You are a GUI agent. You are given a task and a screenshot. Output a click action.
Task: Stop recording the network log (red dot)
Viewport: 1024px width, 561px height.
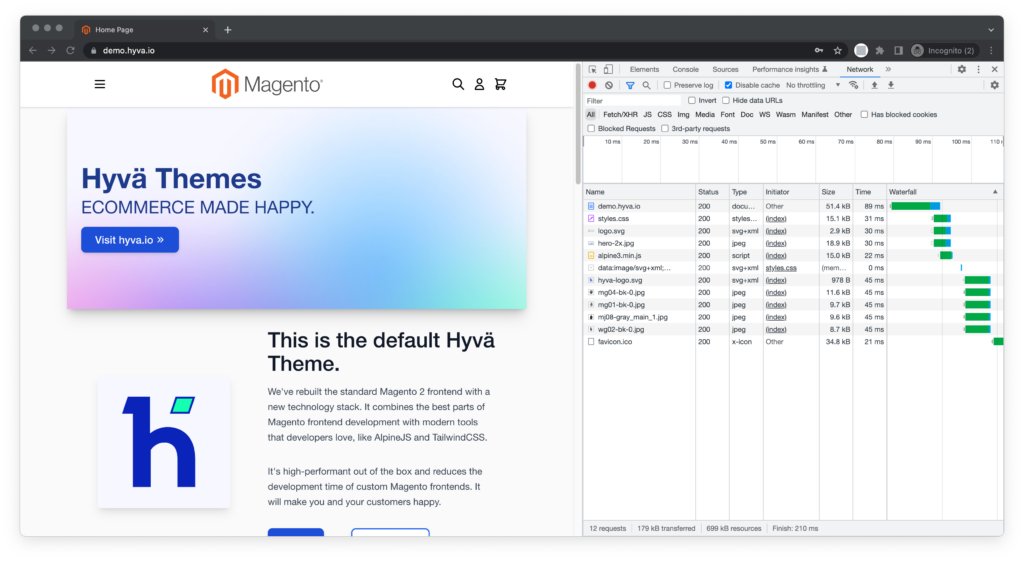click(x=592, y=85)
